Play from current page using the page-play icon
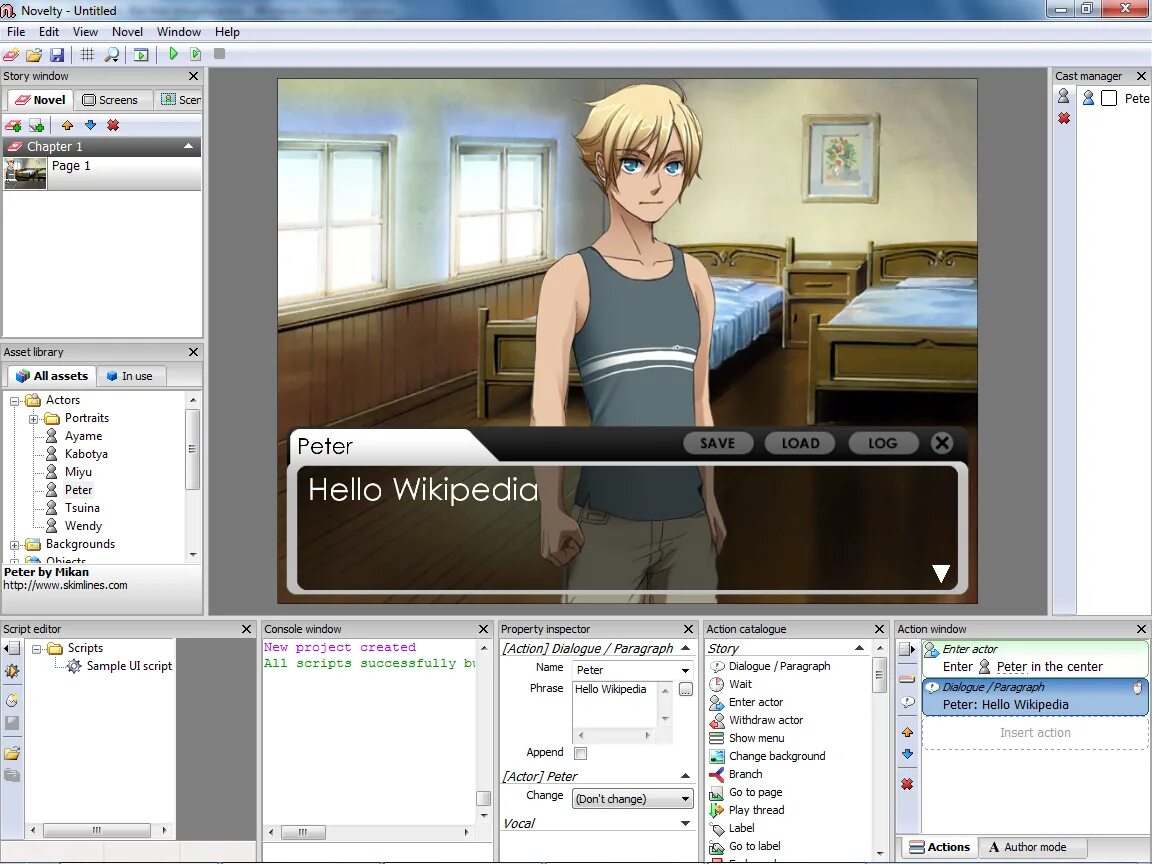 (195, 54)
